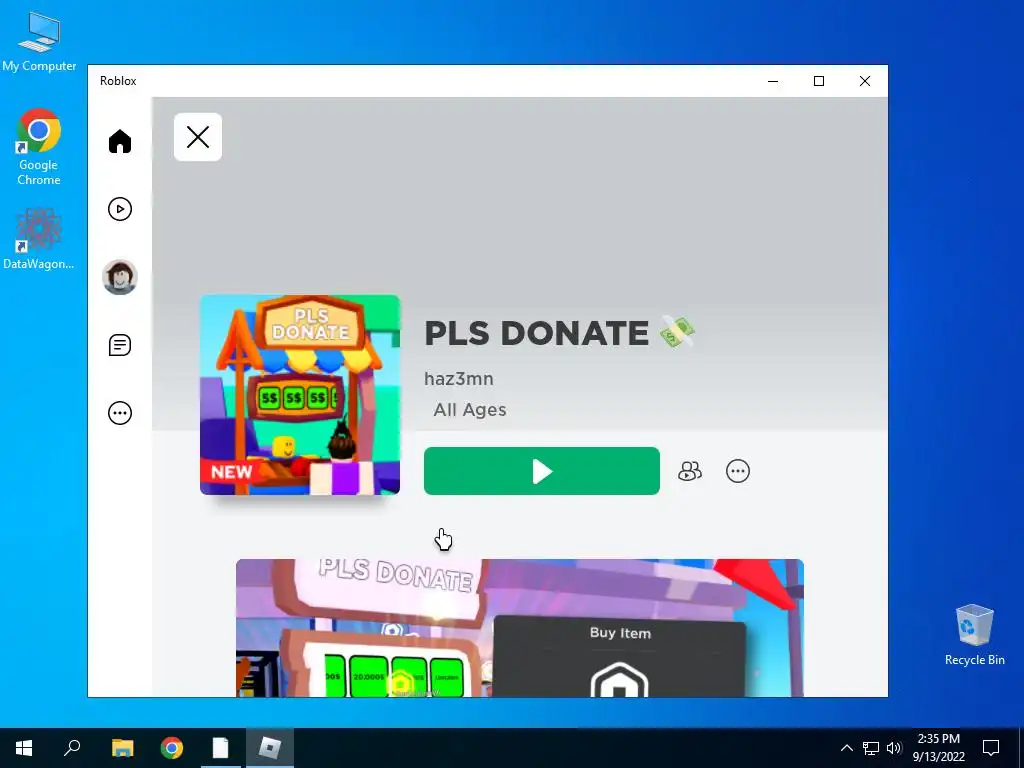Image resolution: width=1024 pixels, height=768 pixels.
Task: Open the taskbar clock and date
Action: pos(938,748)
